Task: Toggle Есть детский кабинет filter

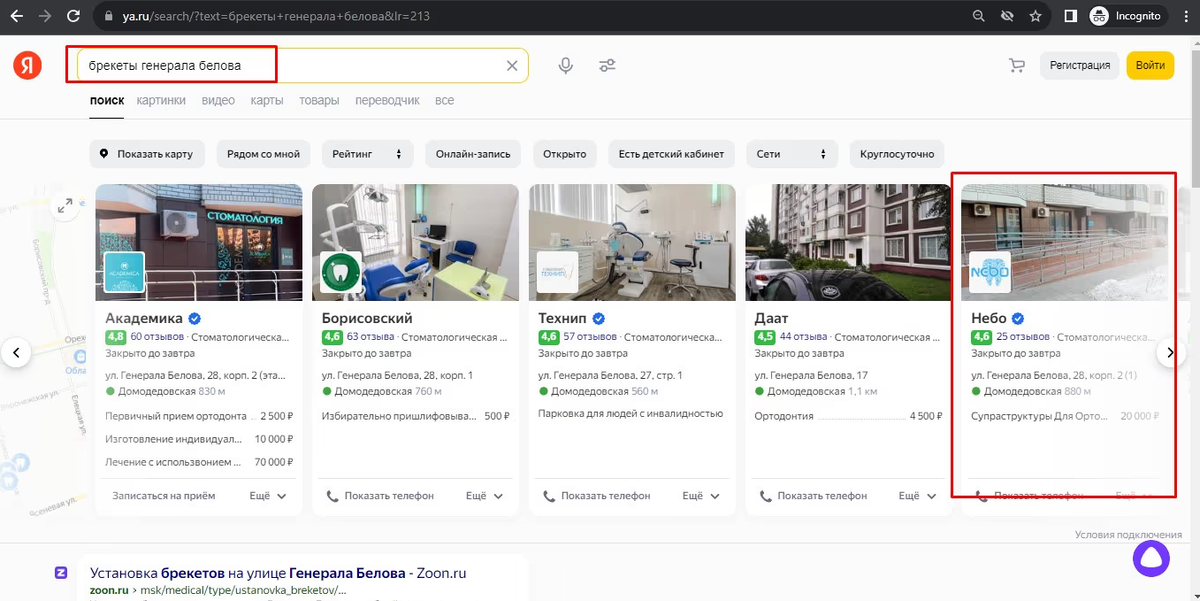Action: [672, 154]
